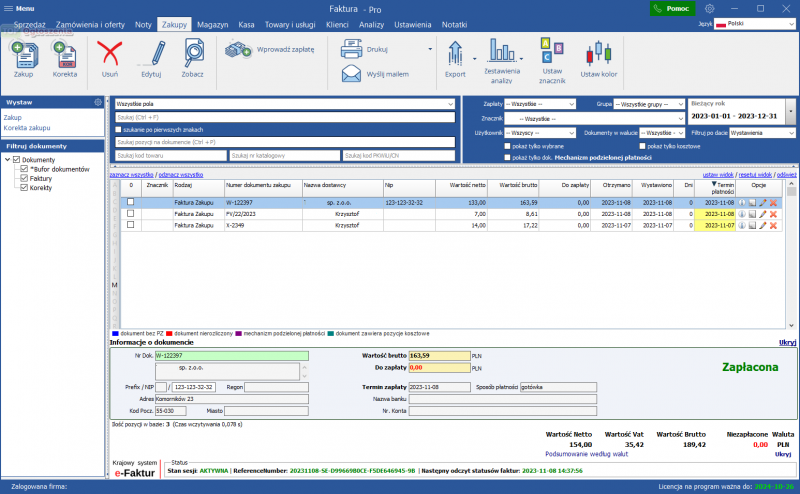The image size is (800, 494).
Task: Click the Zobacz preview icon
Action: pos(192,54)
